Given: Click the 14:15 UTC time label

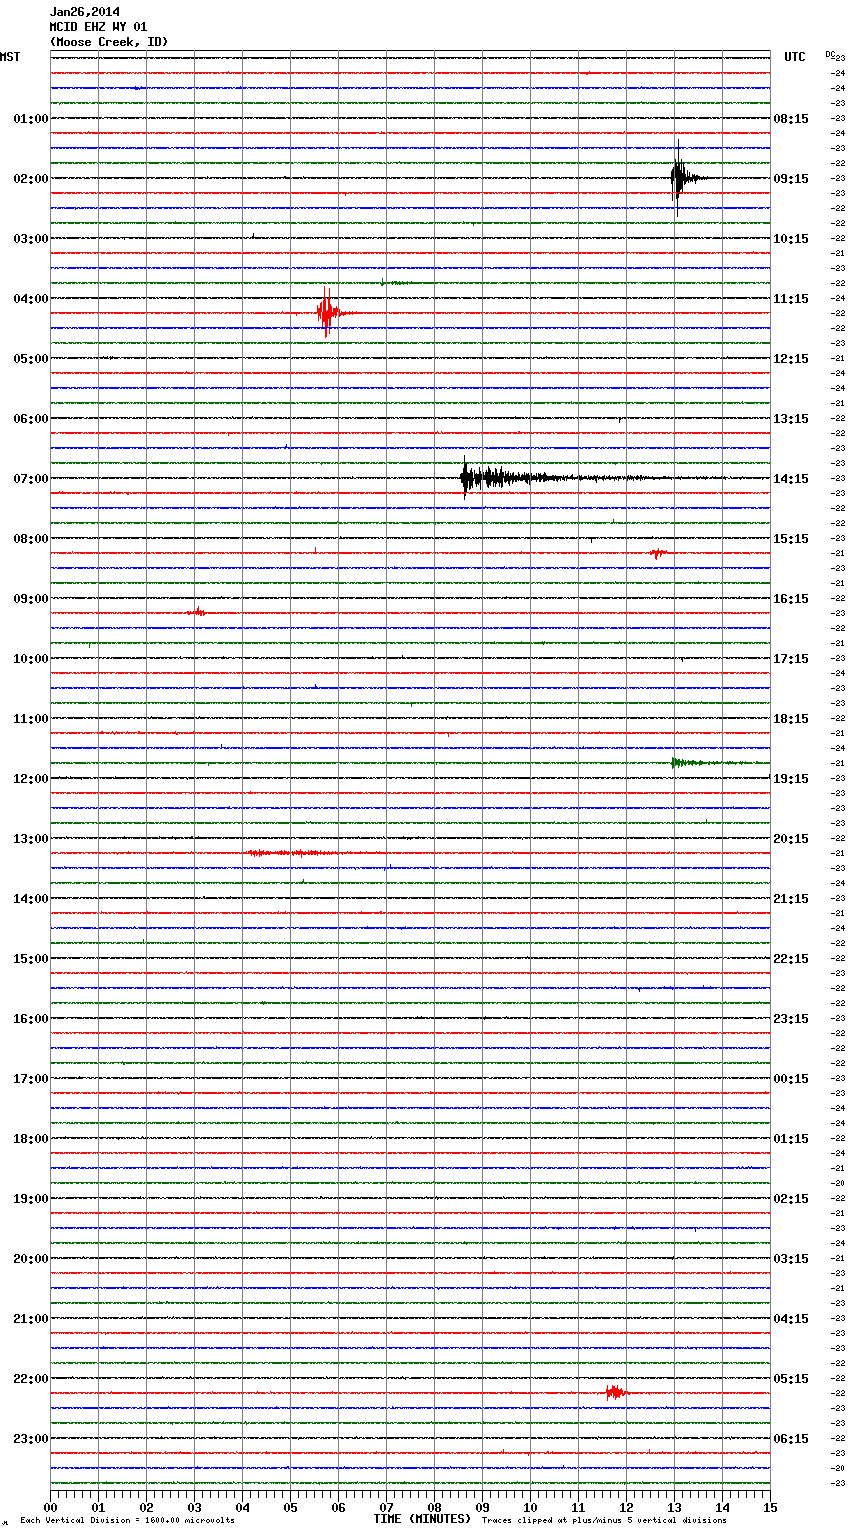Looking at the screenshot, I should (791, 479).
